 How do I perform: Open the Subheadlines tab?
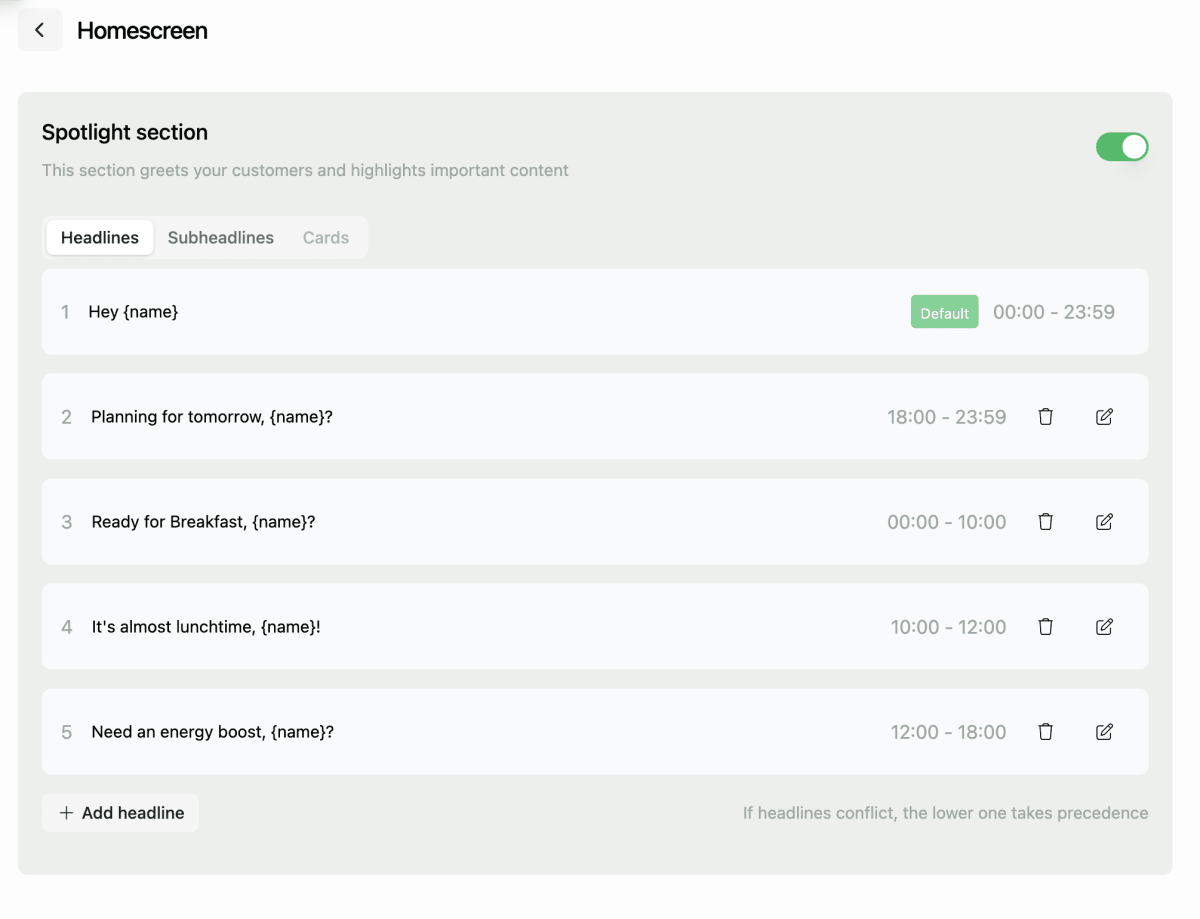pyautogui.click(x=220, y=238)
